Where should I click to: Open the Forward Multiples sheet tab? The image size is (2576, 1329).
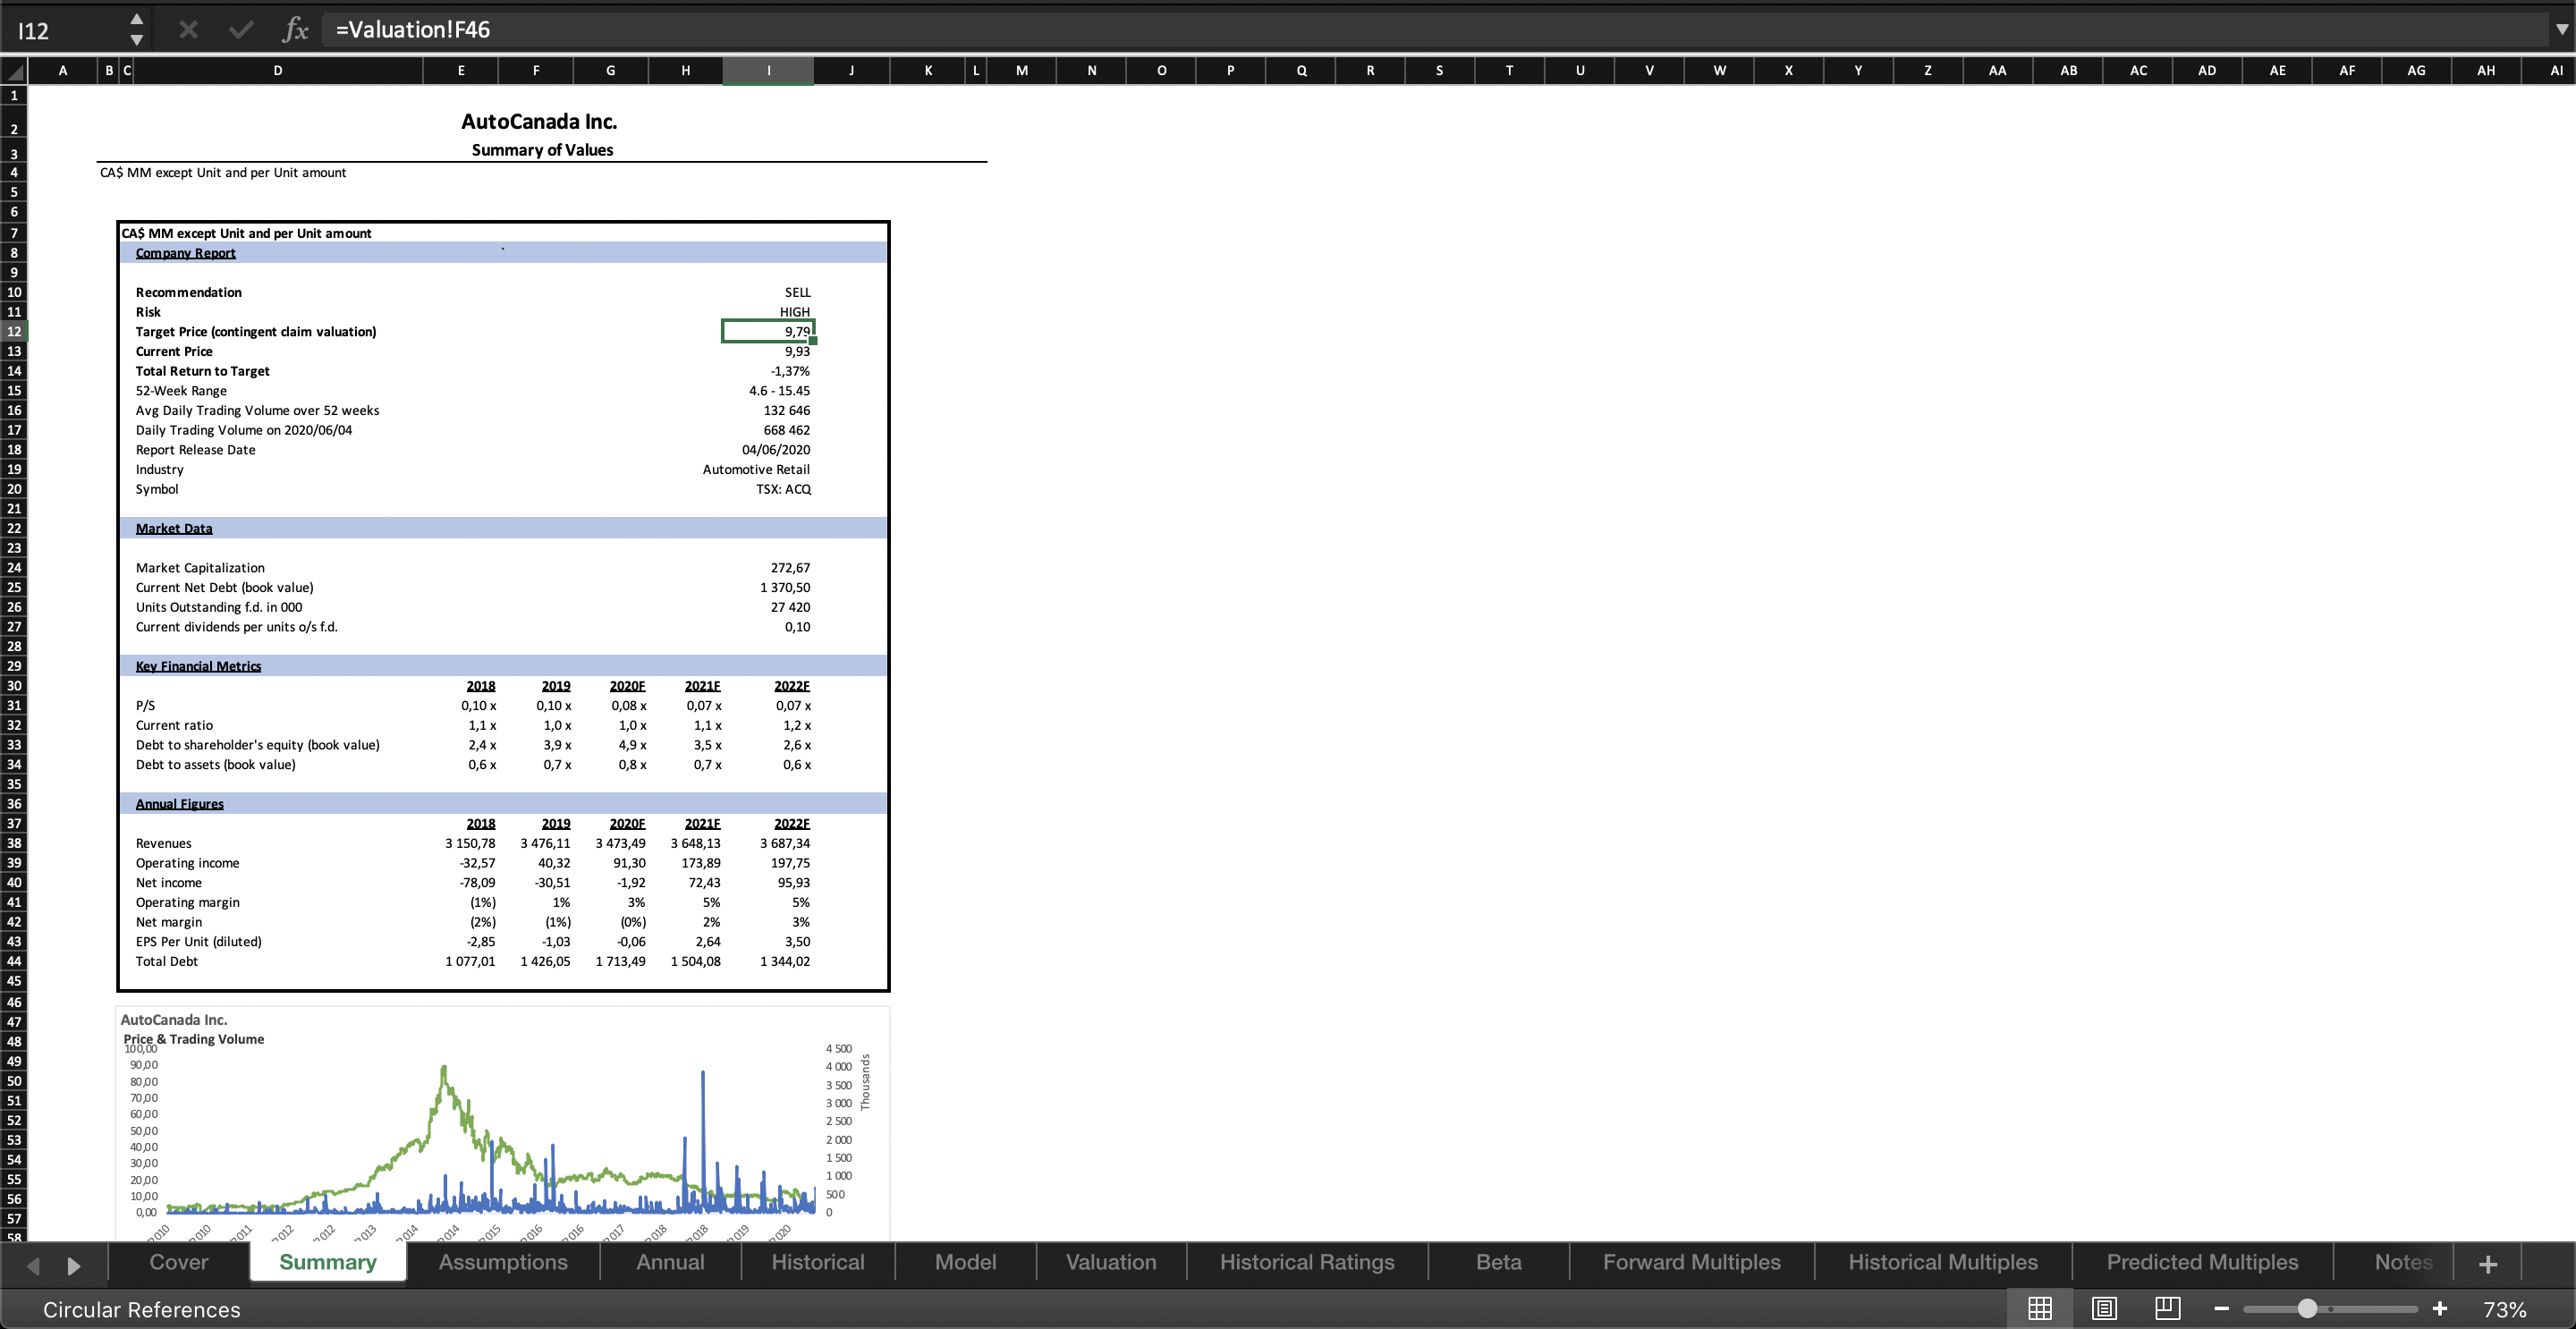coord(1692,1262)
